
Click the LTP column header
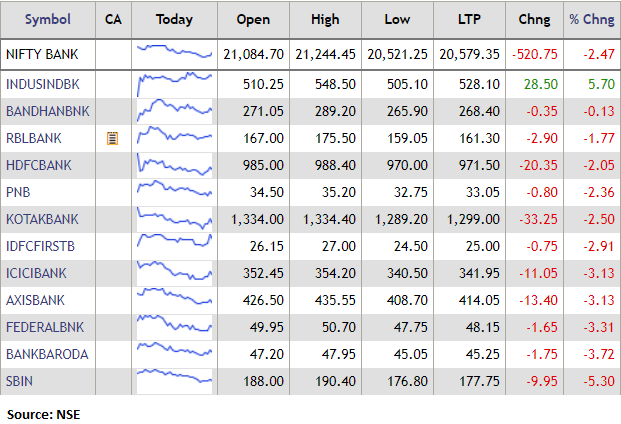465,19
